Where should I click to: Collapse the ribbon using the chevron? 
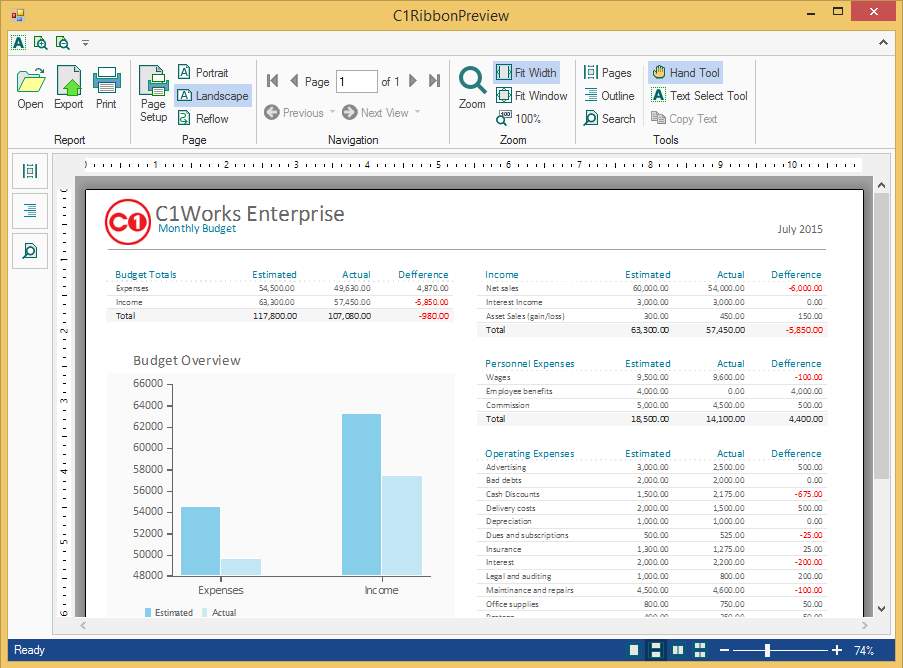point(883,43)
